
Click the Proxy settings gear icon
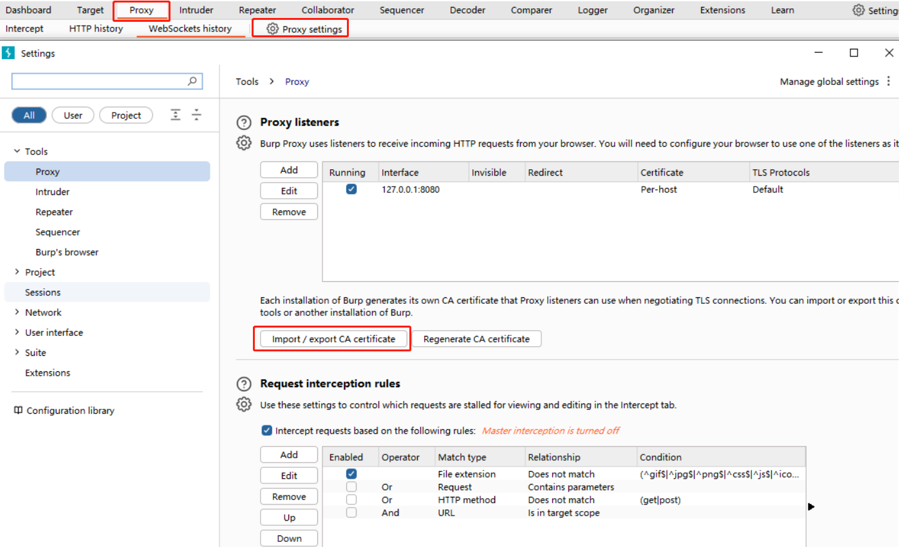(x=272, y=29)
